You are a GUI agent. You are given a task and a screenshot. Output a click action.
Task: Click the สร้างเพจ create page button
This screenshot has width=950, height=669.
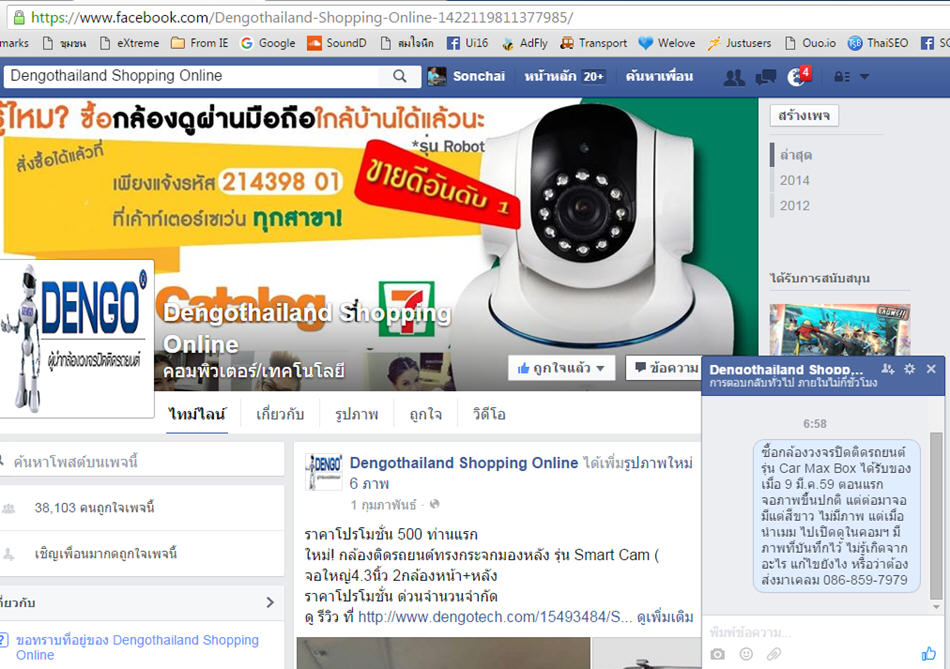coord(804,115)
